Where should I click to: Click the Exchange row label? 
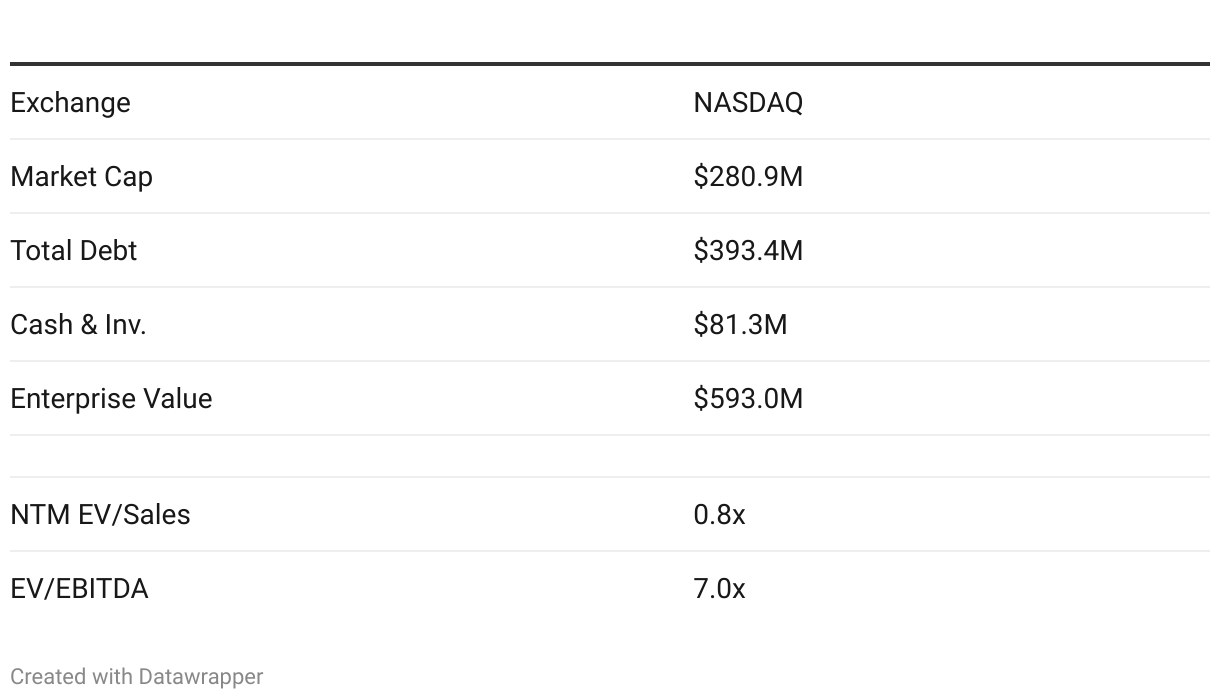(70, 103)
